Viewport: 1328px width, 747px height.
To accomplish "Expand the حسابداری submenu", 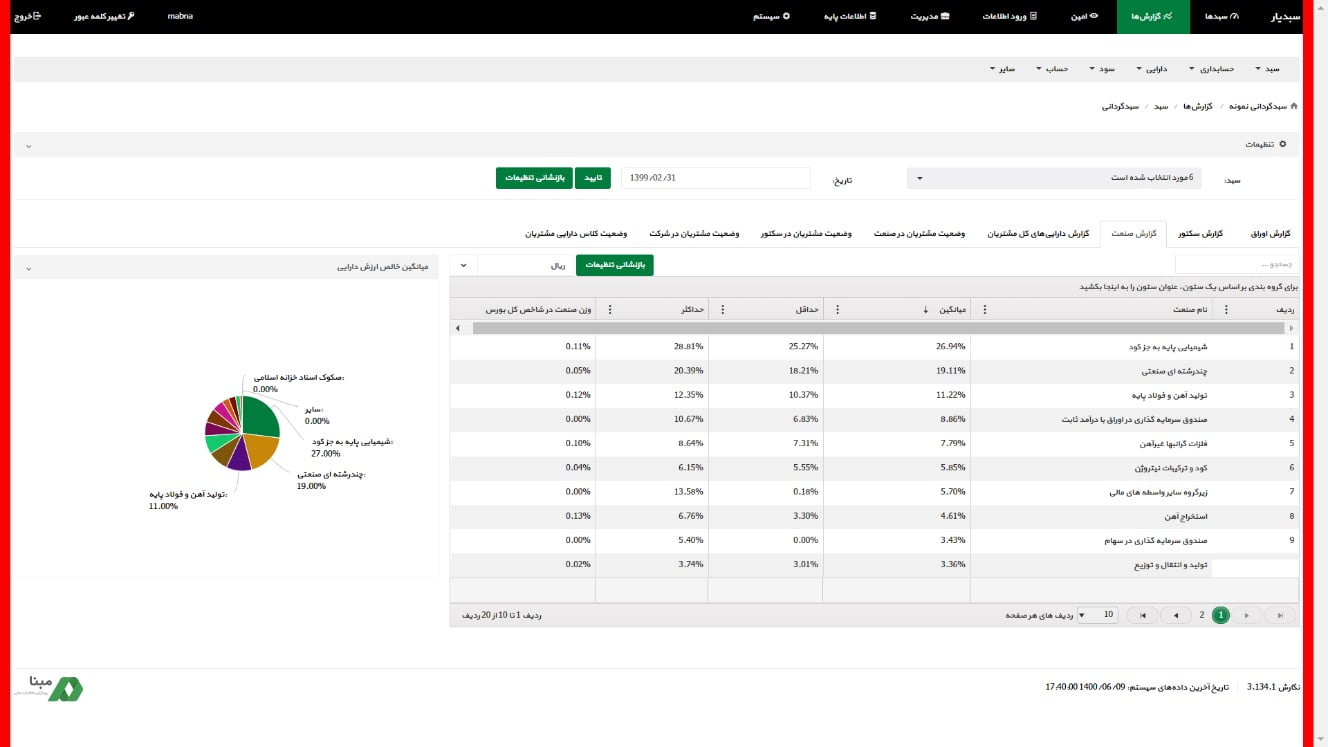I will (1210, 69).
